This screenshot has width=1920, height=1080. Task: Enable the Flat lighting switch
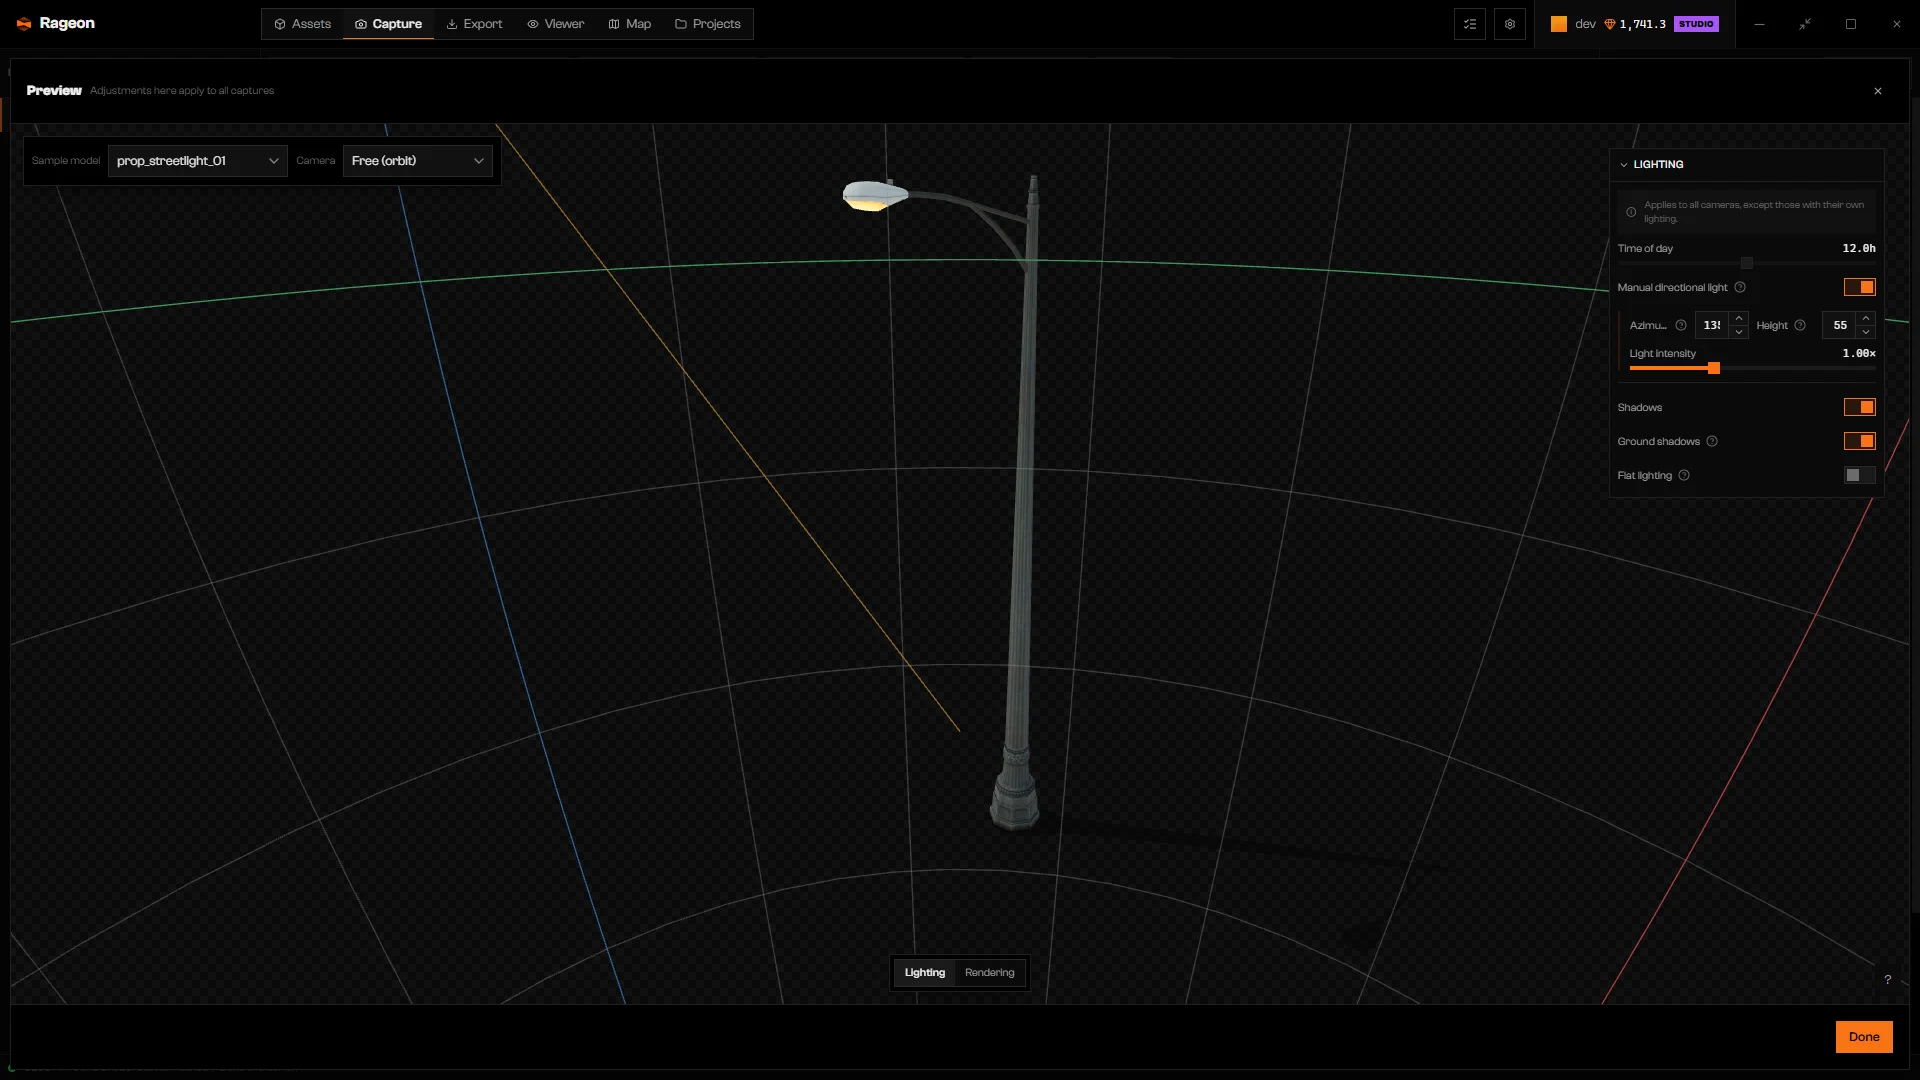[1859, 475]
